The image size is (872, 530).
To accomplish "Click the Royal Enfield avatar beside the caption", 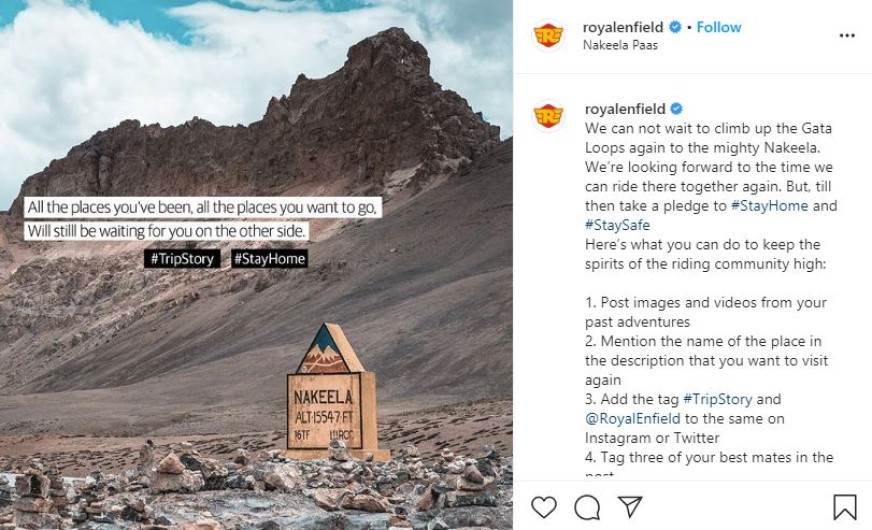I will click(x=549, y=116).
